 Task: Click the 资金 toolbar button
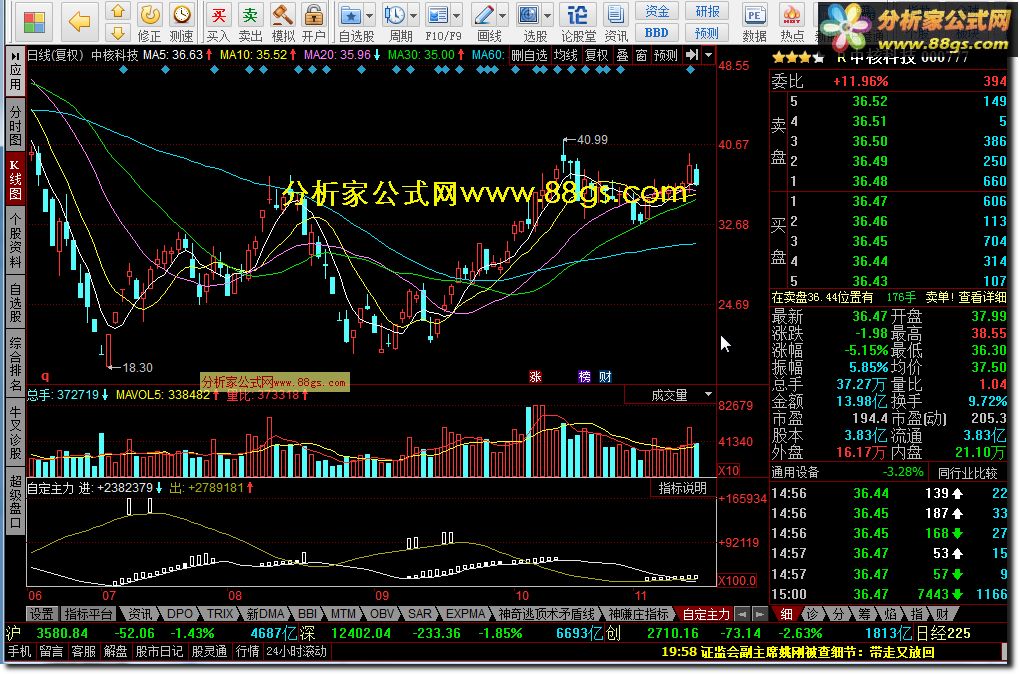click(x=656, y=11)
